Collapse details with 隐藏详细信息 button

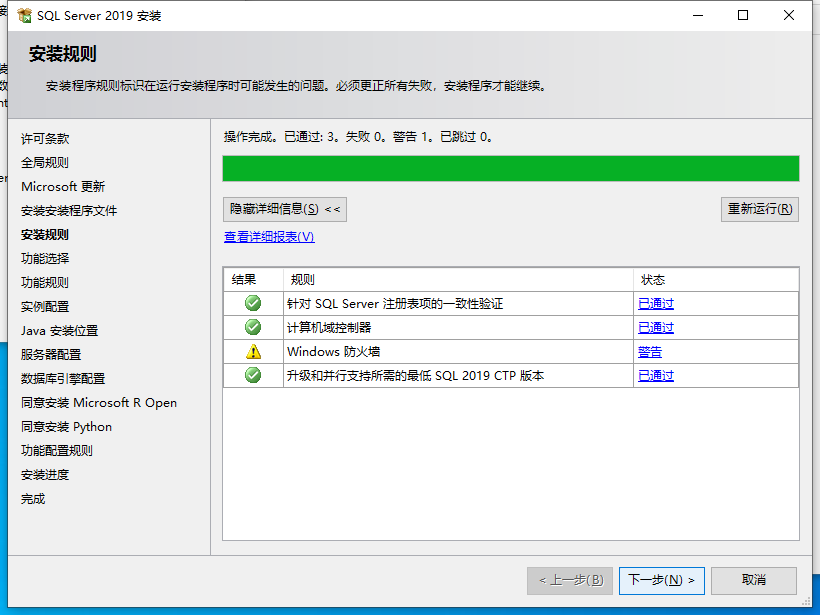(x=284, y=209)
